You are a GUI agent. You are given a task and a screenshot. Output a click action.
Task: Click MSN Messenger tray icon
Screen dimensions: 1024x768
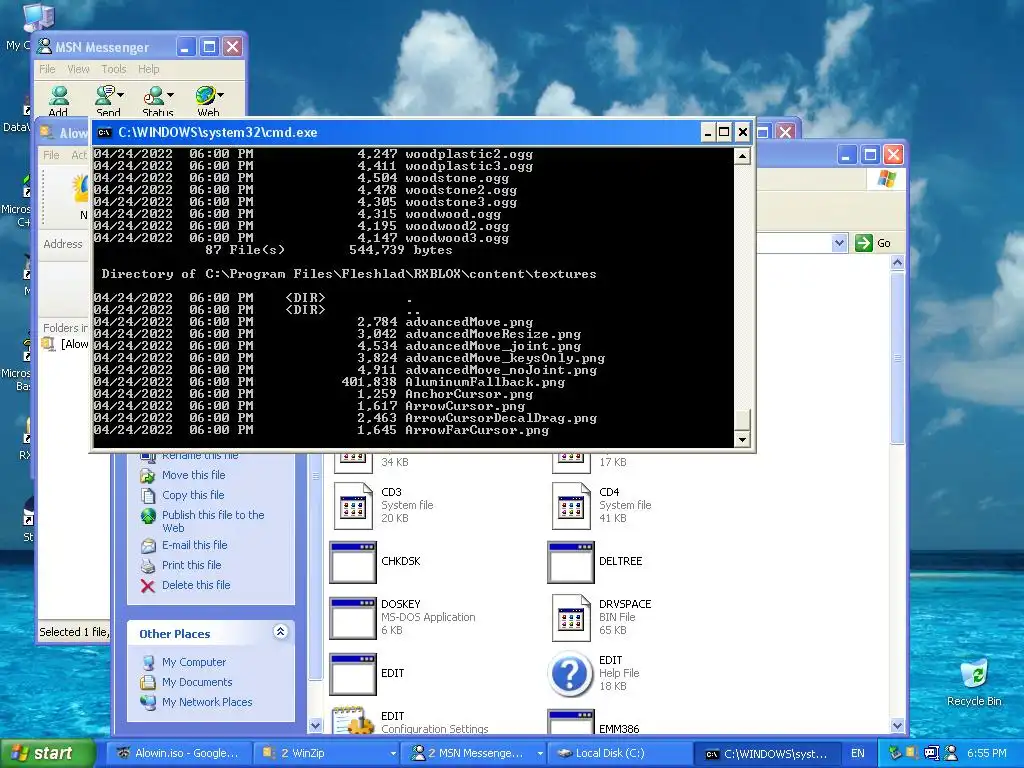(x=950, y=754)
